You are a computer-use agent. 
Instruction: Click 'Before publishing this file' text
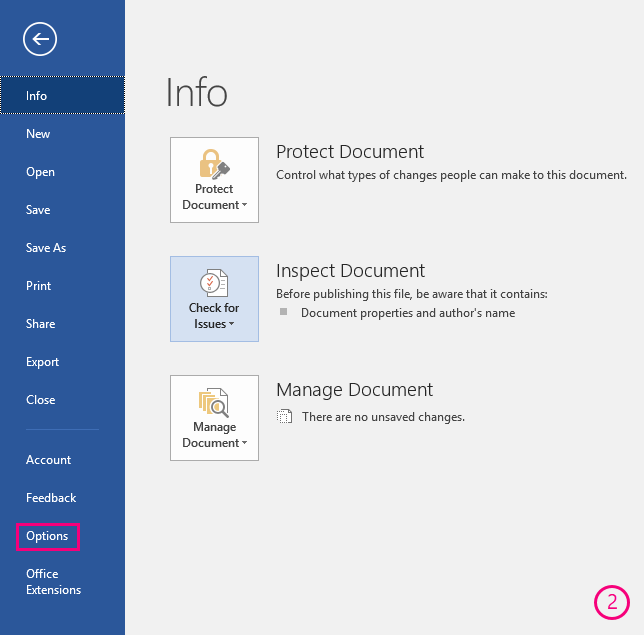412,294
